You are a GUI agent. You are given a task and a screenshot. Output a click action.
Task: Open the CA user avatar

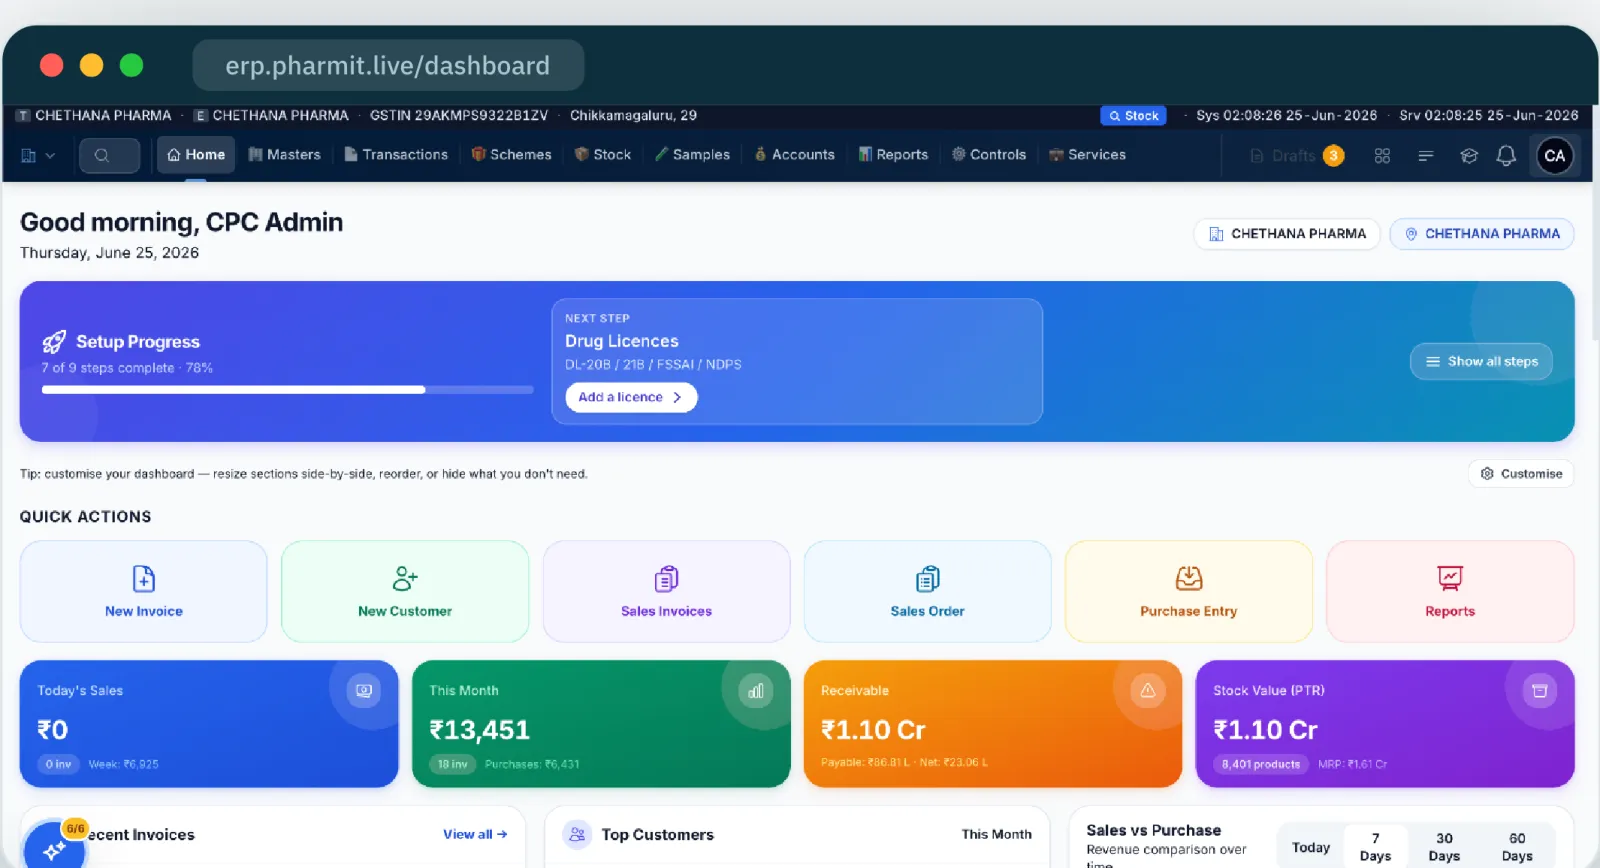click(x=1555, y=156)
